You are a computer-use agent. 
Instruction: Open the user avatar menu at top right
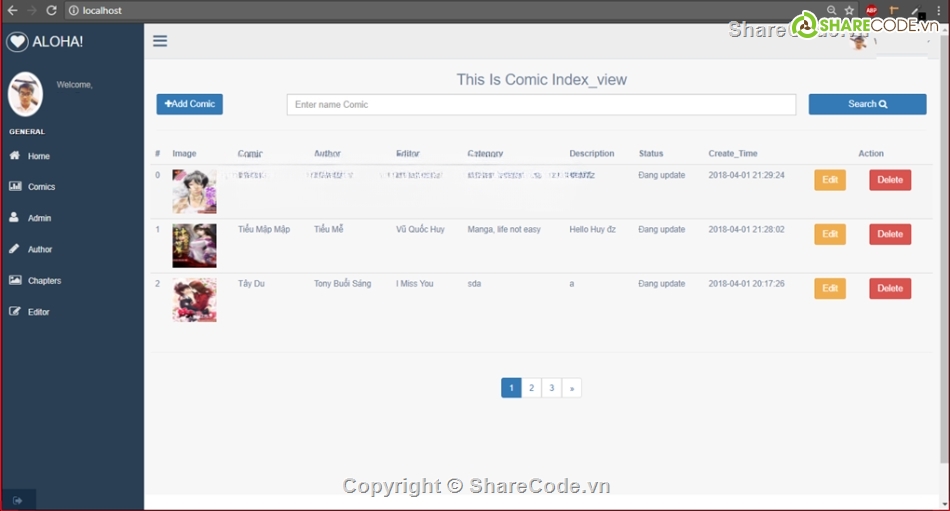(859, 41)
